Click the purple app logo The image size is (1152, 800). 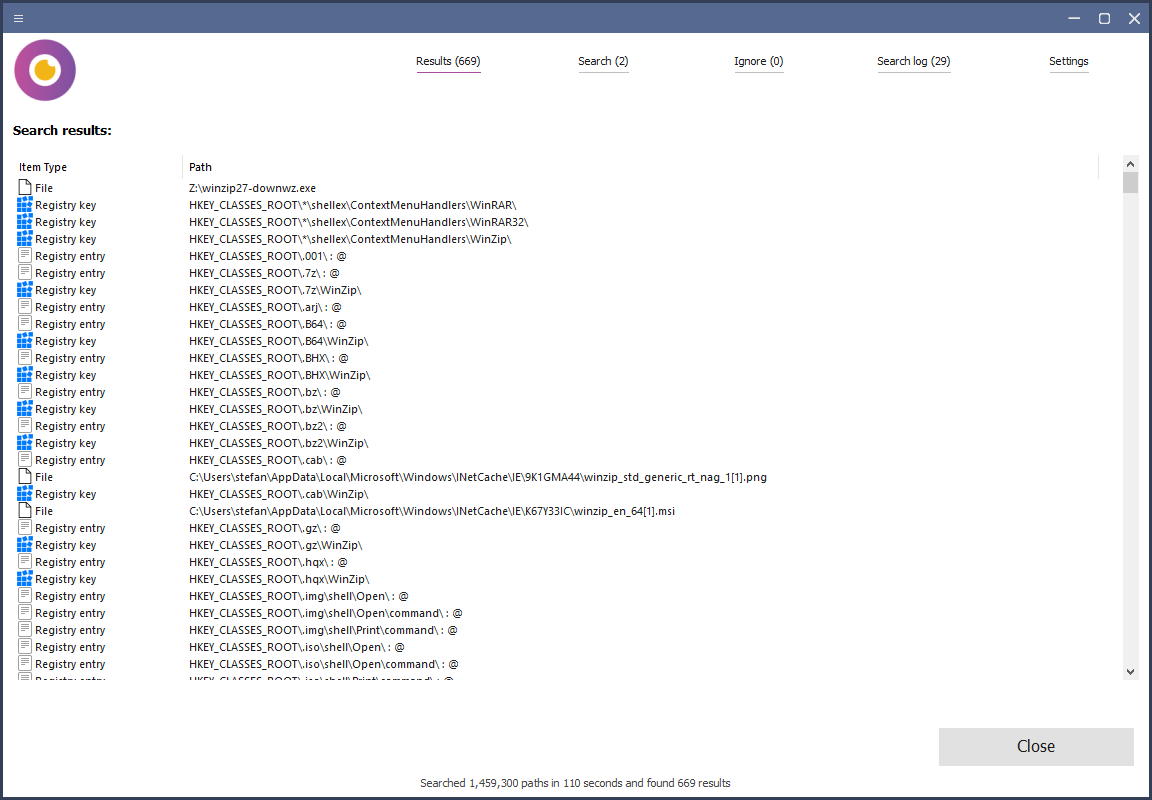[45, 71]
